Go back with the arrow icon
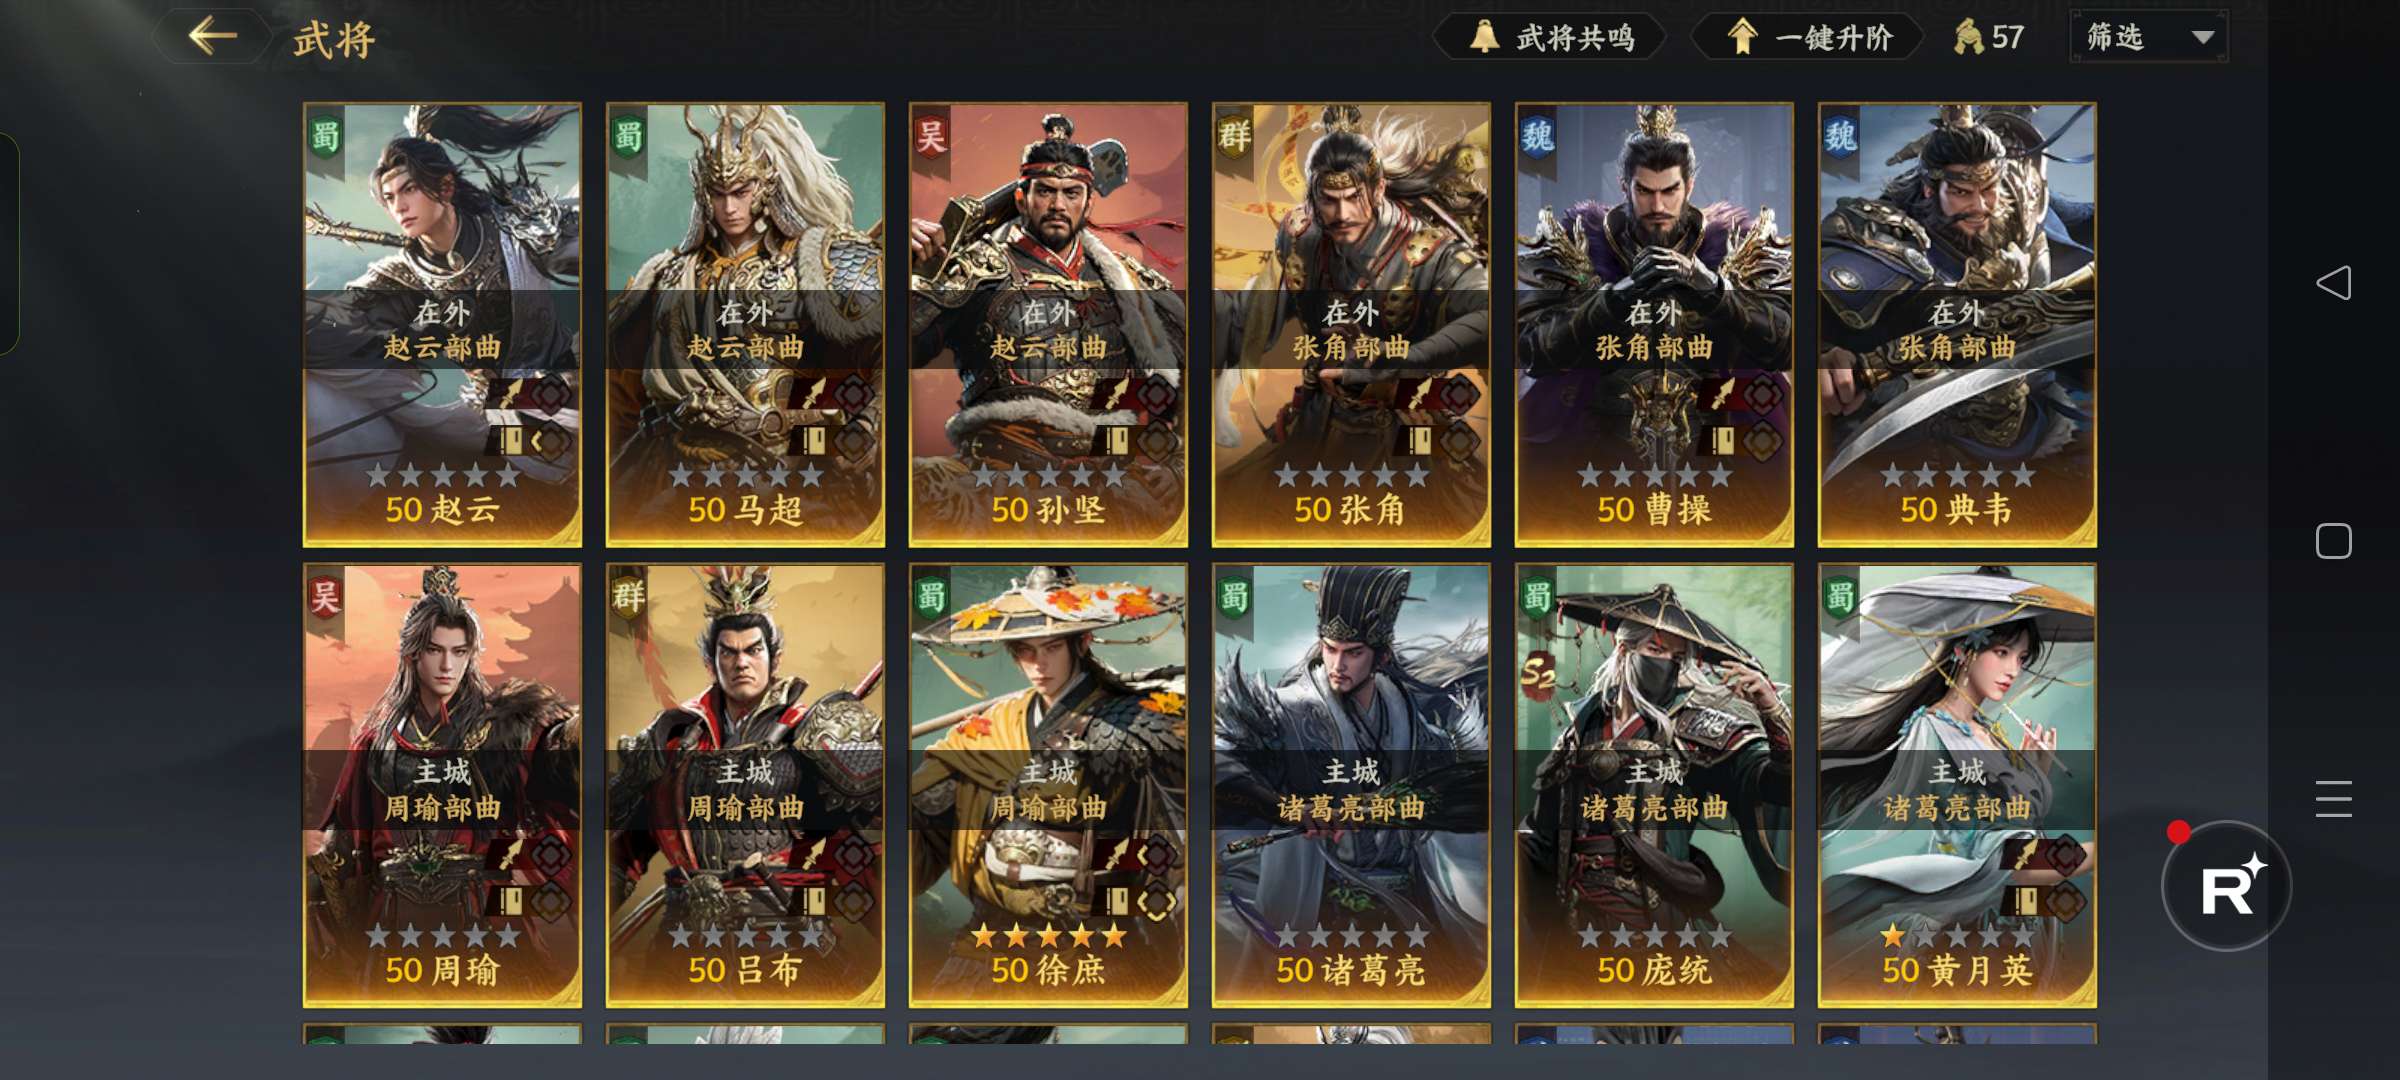This screenshot has width=2400, height=1080. coord(212,37)
